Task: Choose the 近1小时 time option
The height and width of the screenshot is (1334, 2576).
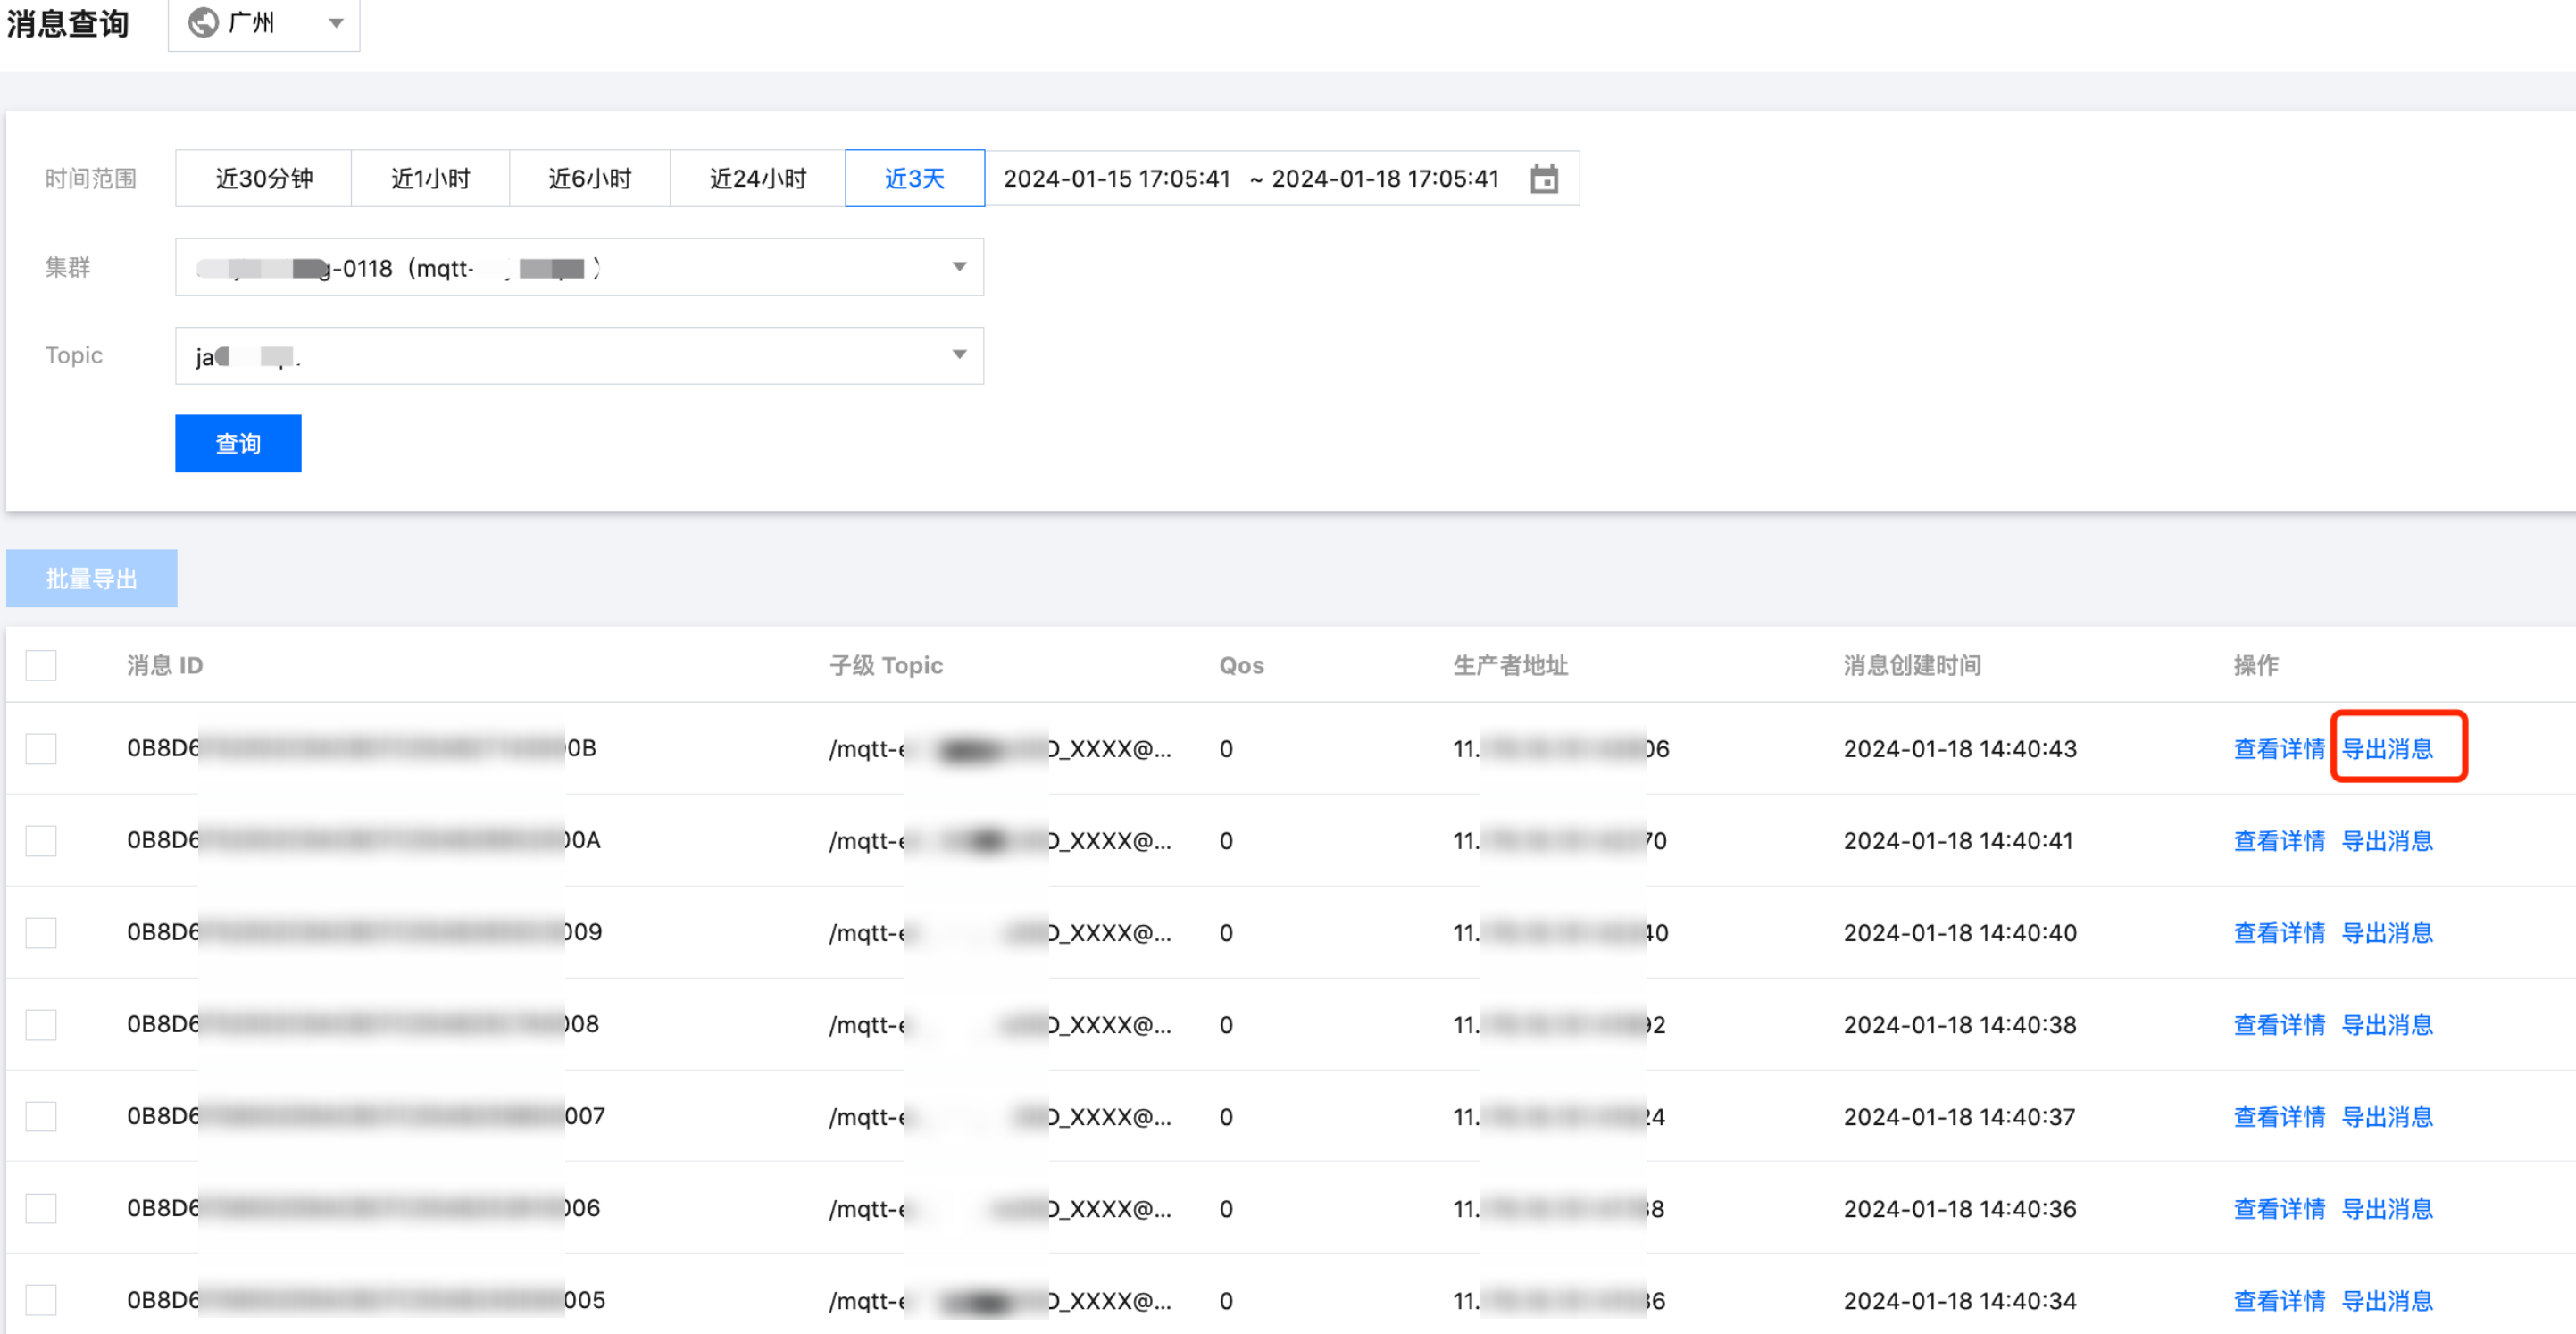Action: coord(430,179)
